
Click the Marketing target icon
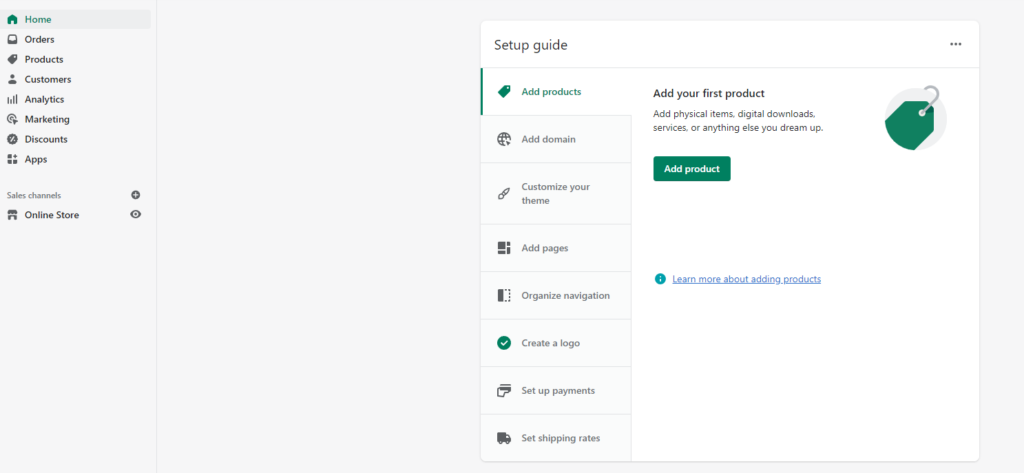(x=12, y=120)
